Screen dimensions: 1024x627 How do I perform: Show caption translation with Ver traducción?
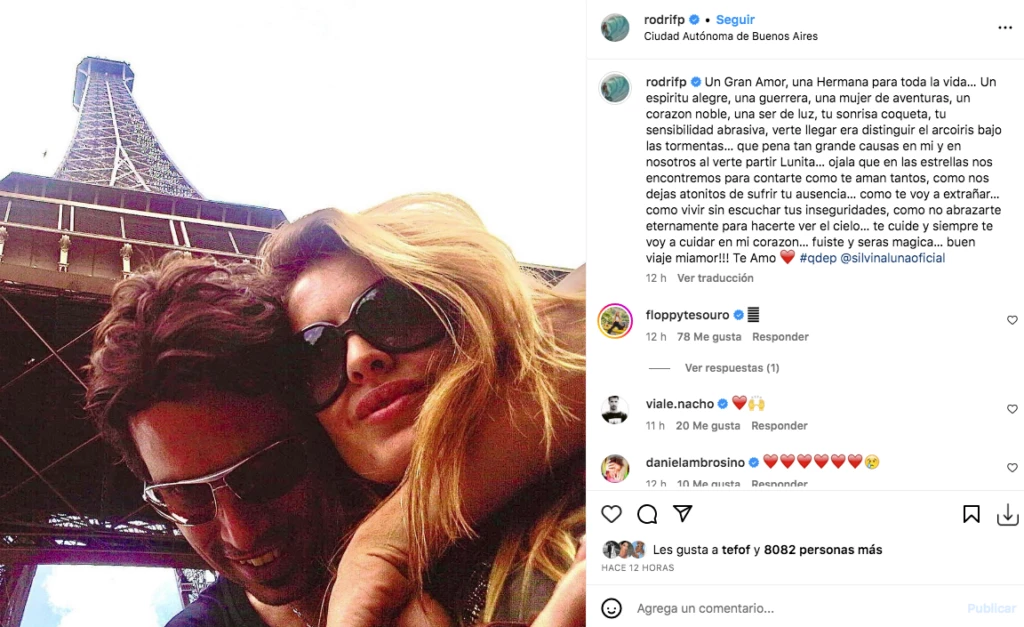(x=715, y=278)
